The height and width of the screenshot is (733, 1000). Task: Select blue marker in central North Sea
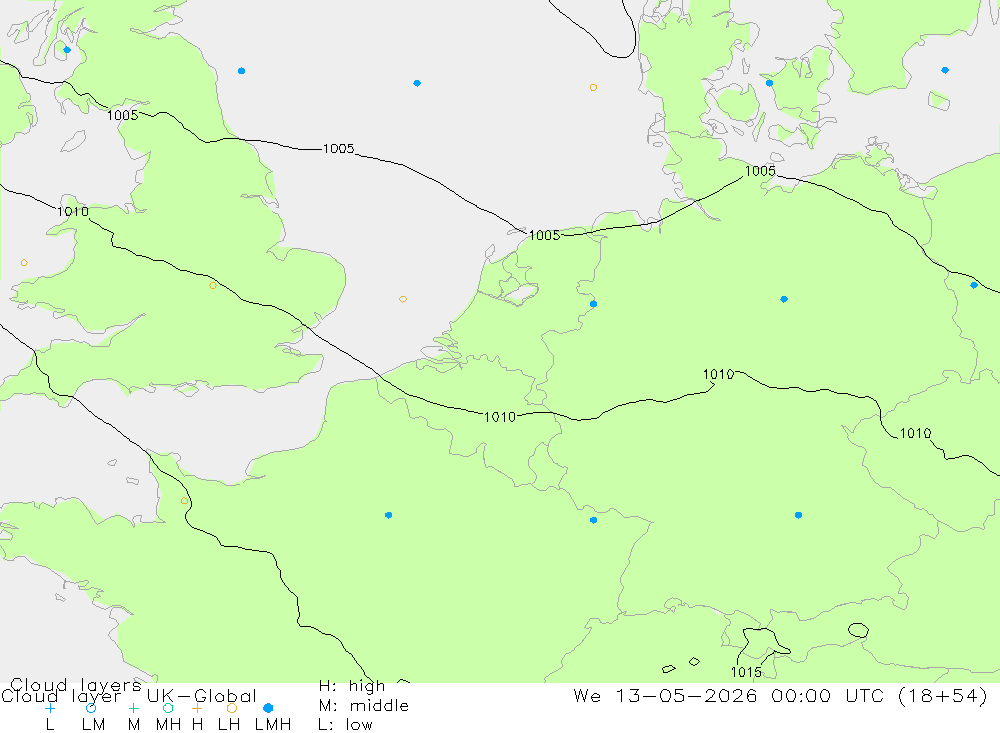point(417,83)
